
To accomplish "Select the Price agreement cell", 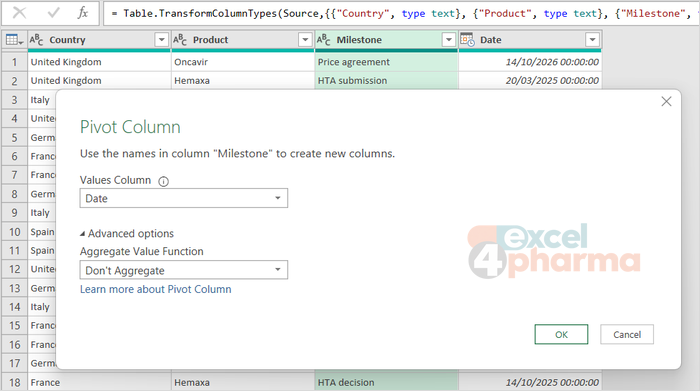I will coord(387,62).
